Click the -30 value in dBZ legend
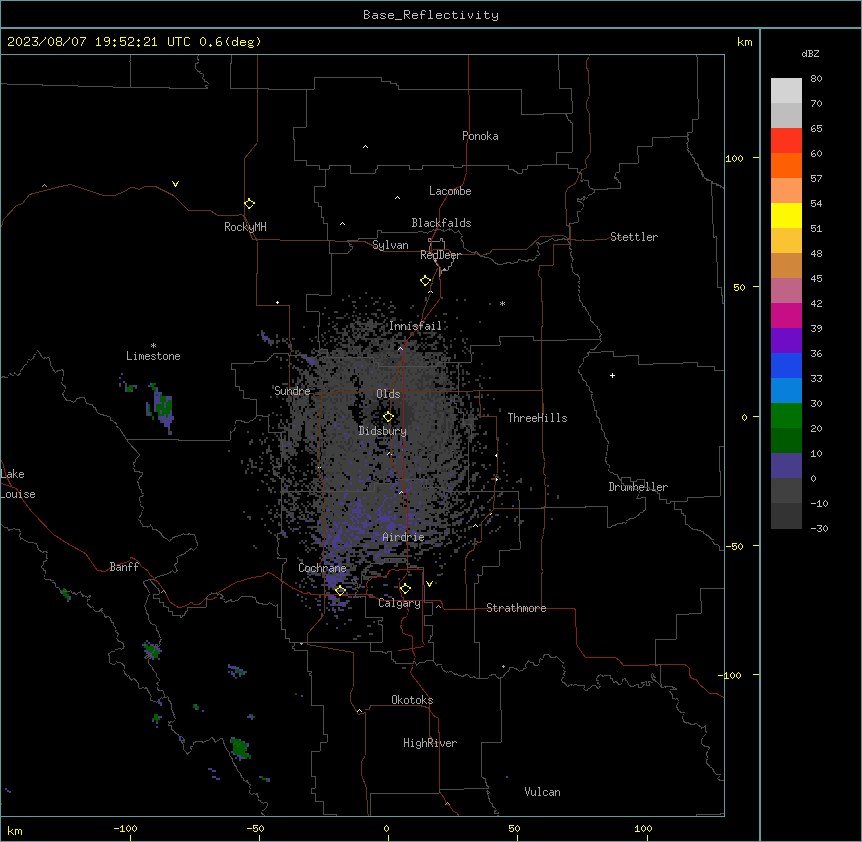The image size is (862, 842). click(x=819, y=528)
